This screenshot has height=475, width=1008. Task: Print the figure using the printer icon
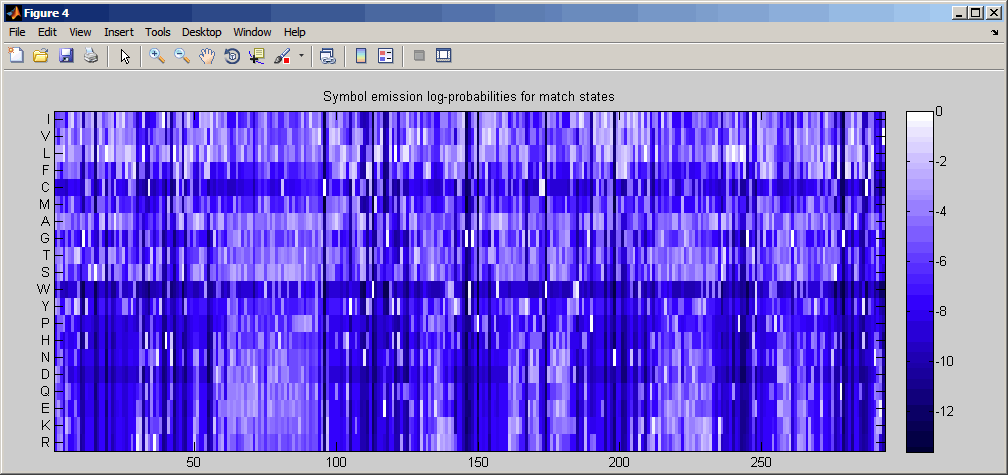[91, 56]
